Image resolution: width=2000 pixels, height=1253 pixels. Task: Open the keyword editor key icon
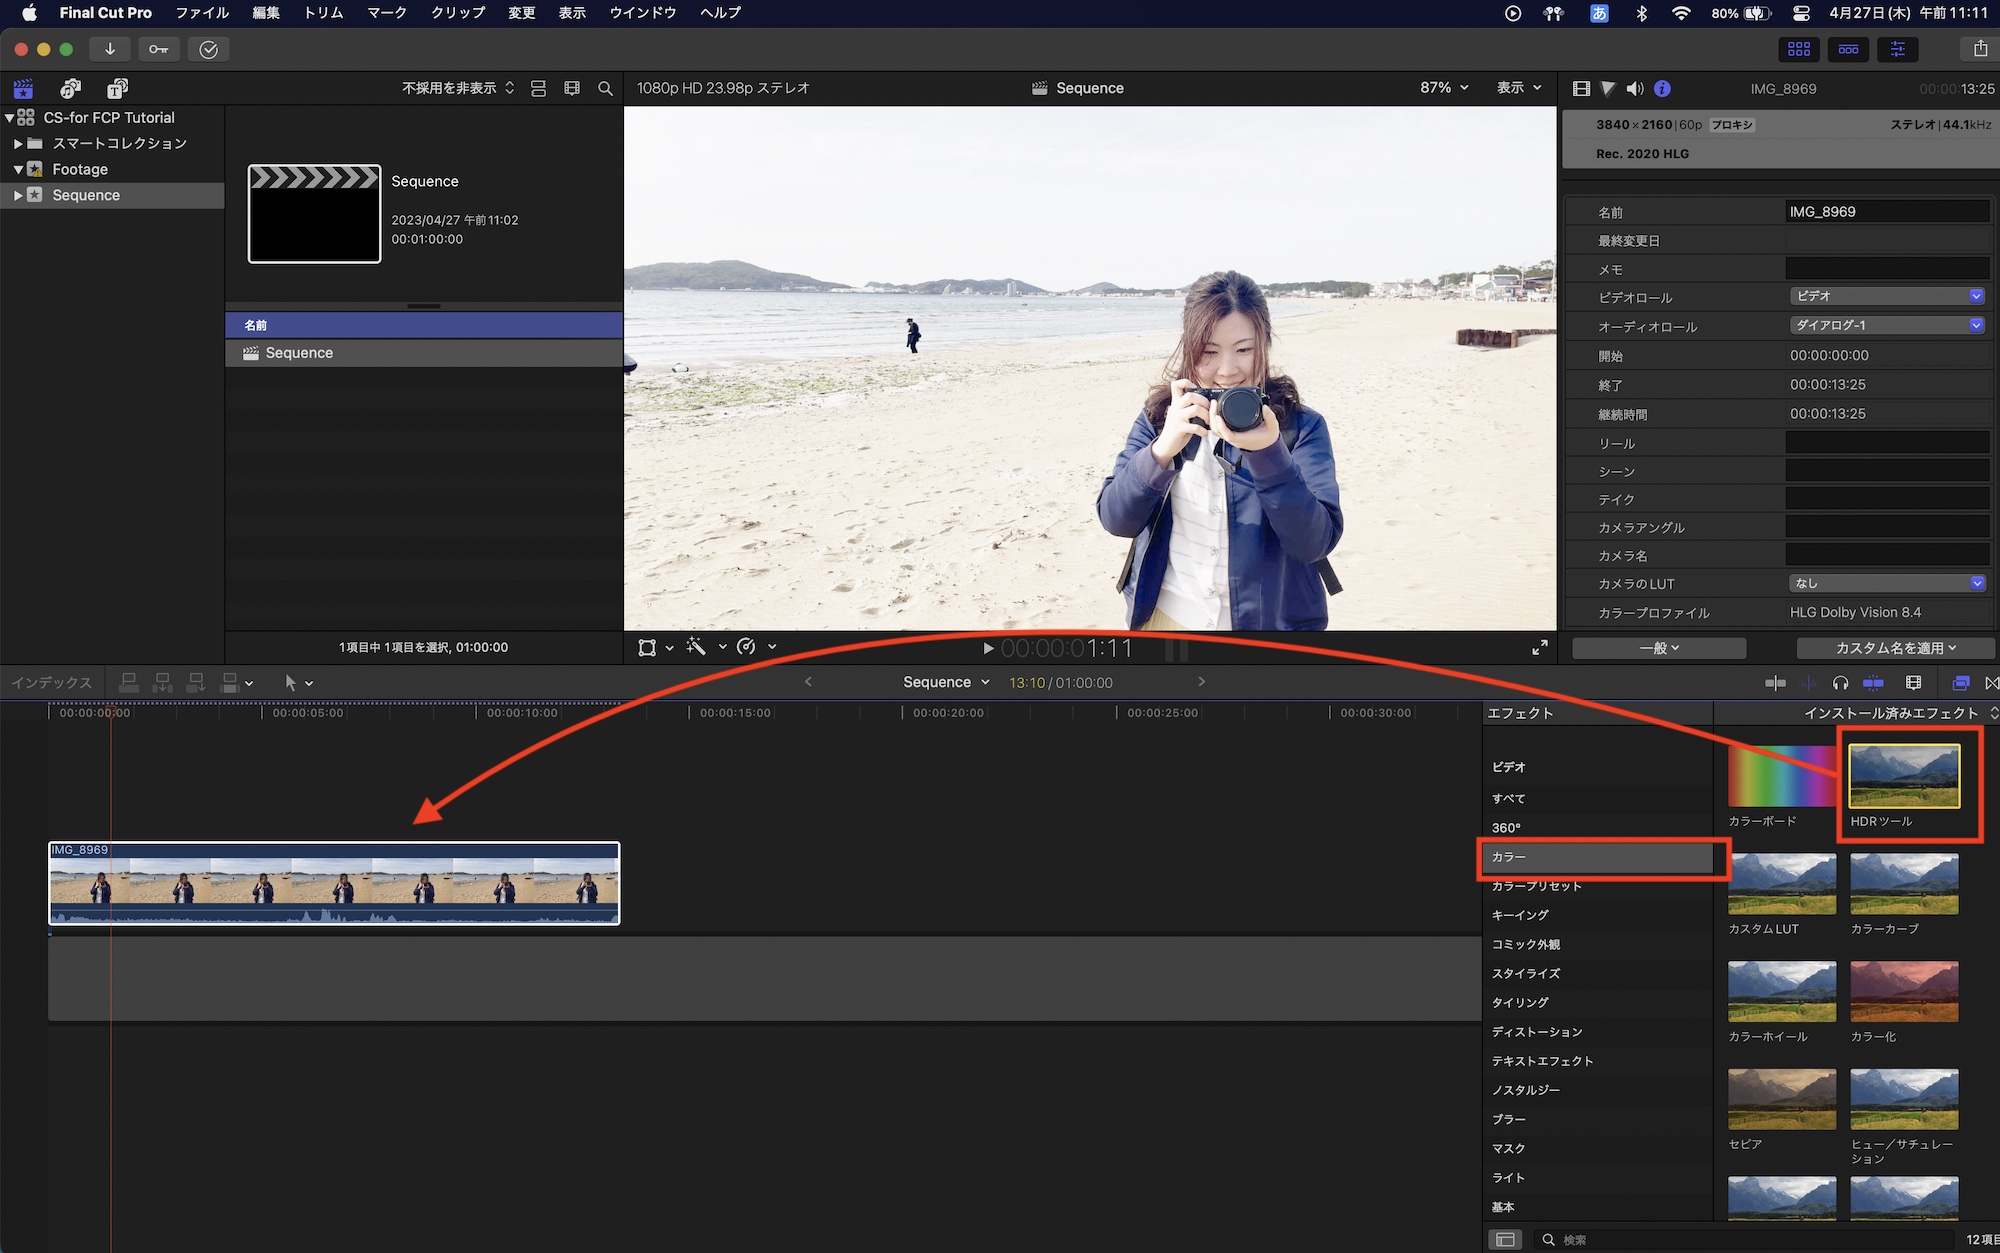[x=159, y=49]
